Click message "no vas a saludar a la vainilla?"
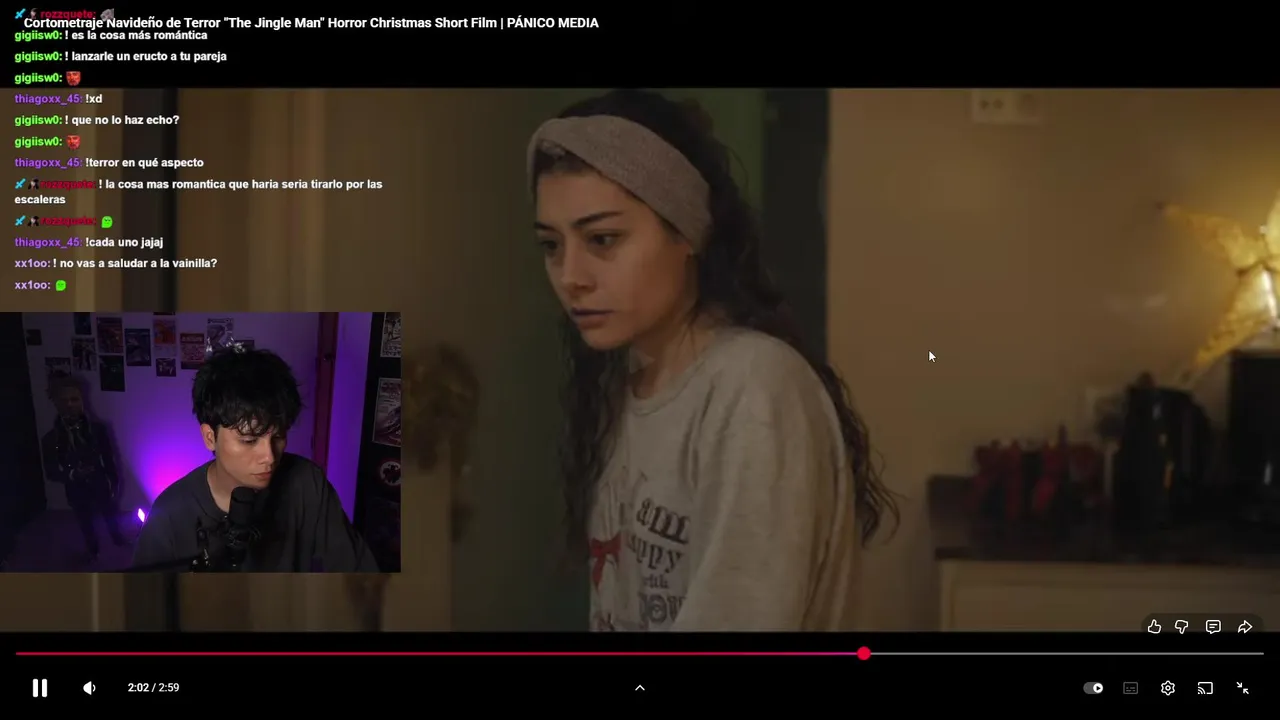Image resolution: width=1280 pixels, height=720 pixels. (x=135, y=264)
